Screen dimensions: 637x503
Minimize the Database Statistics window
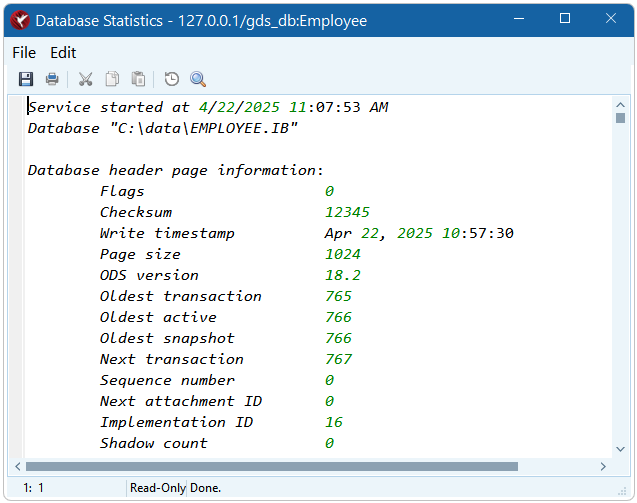coord(519,19)
